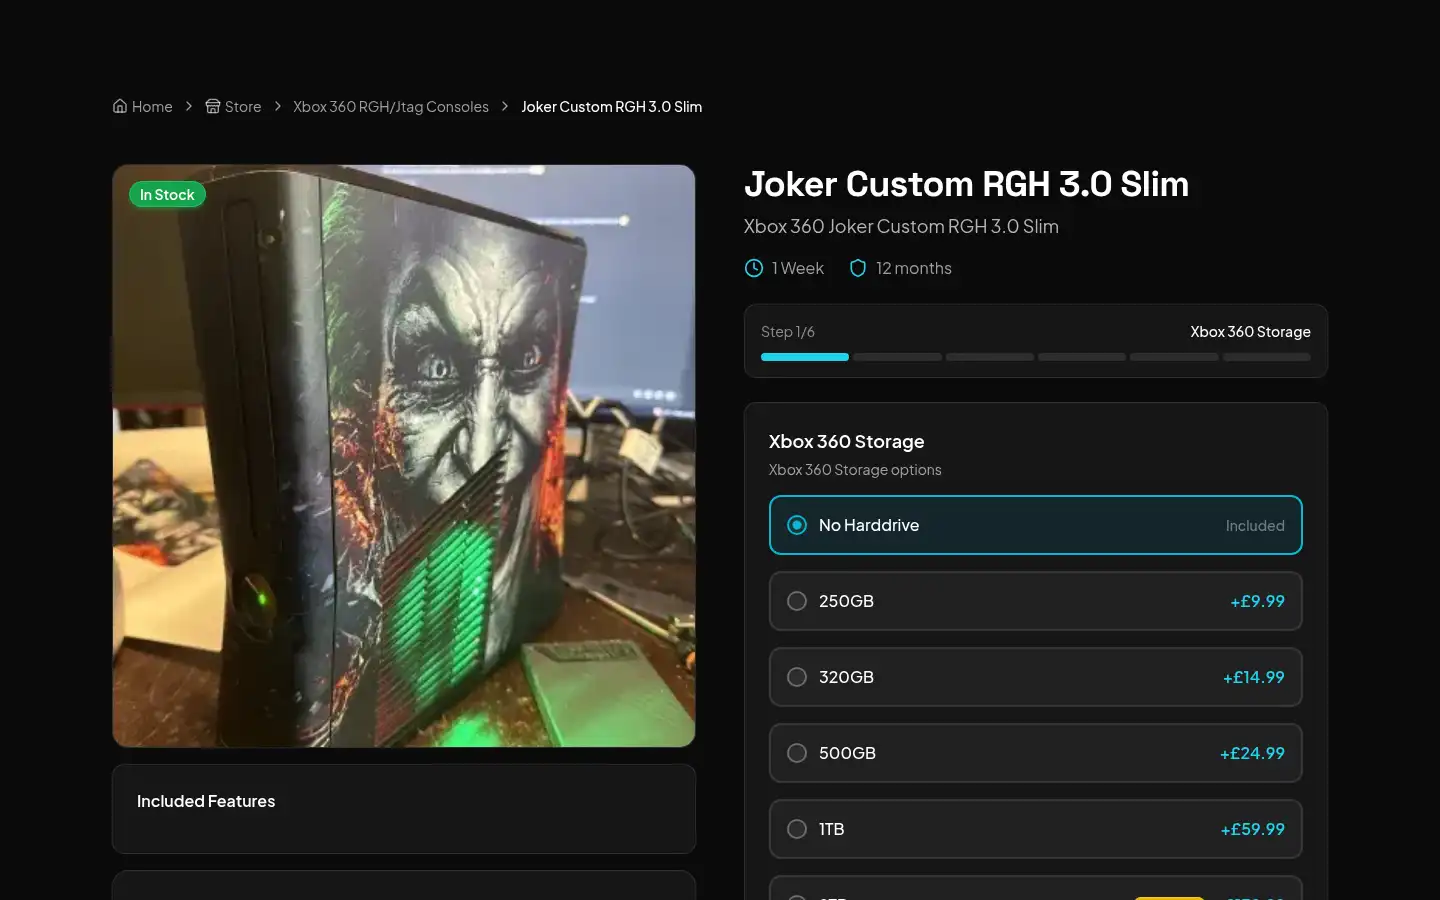
Task: Click the last step progress segment
Action: coord(1267,357)
